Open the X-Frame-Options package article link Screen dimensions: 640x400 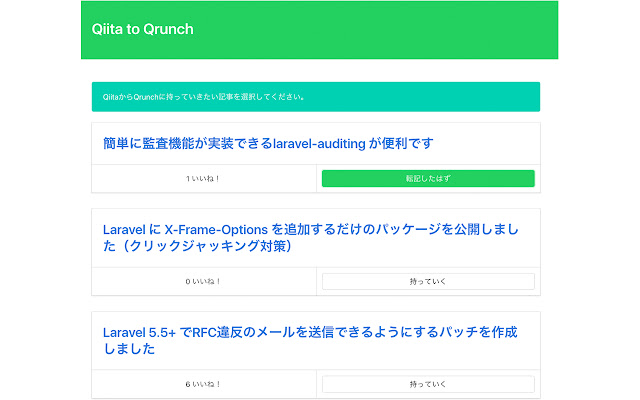(311, 238)
